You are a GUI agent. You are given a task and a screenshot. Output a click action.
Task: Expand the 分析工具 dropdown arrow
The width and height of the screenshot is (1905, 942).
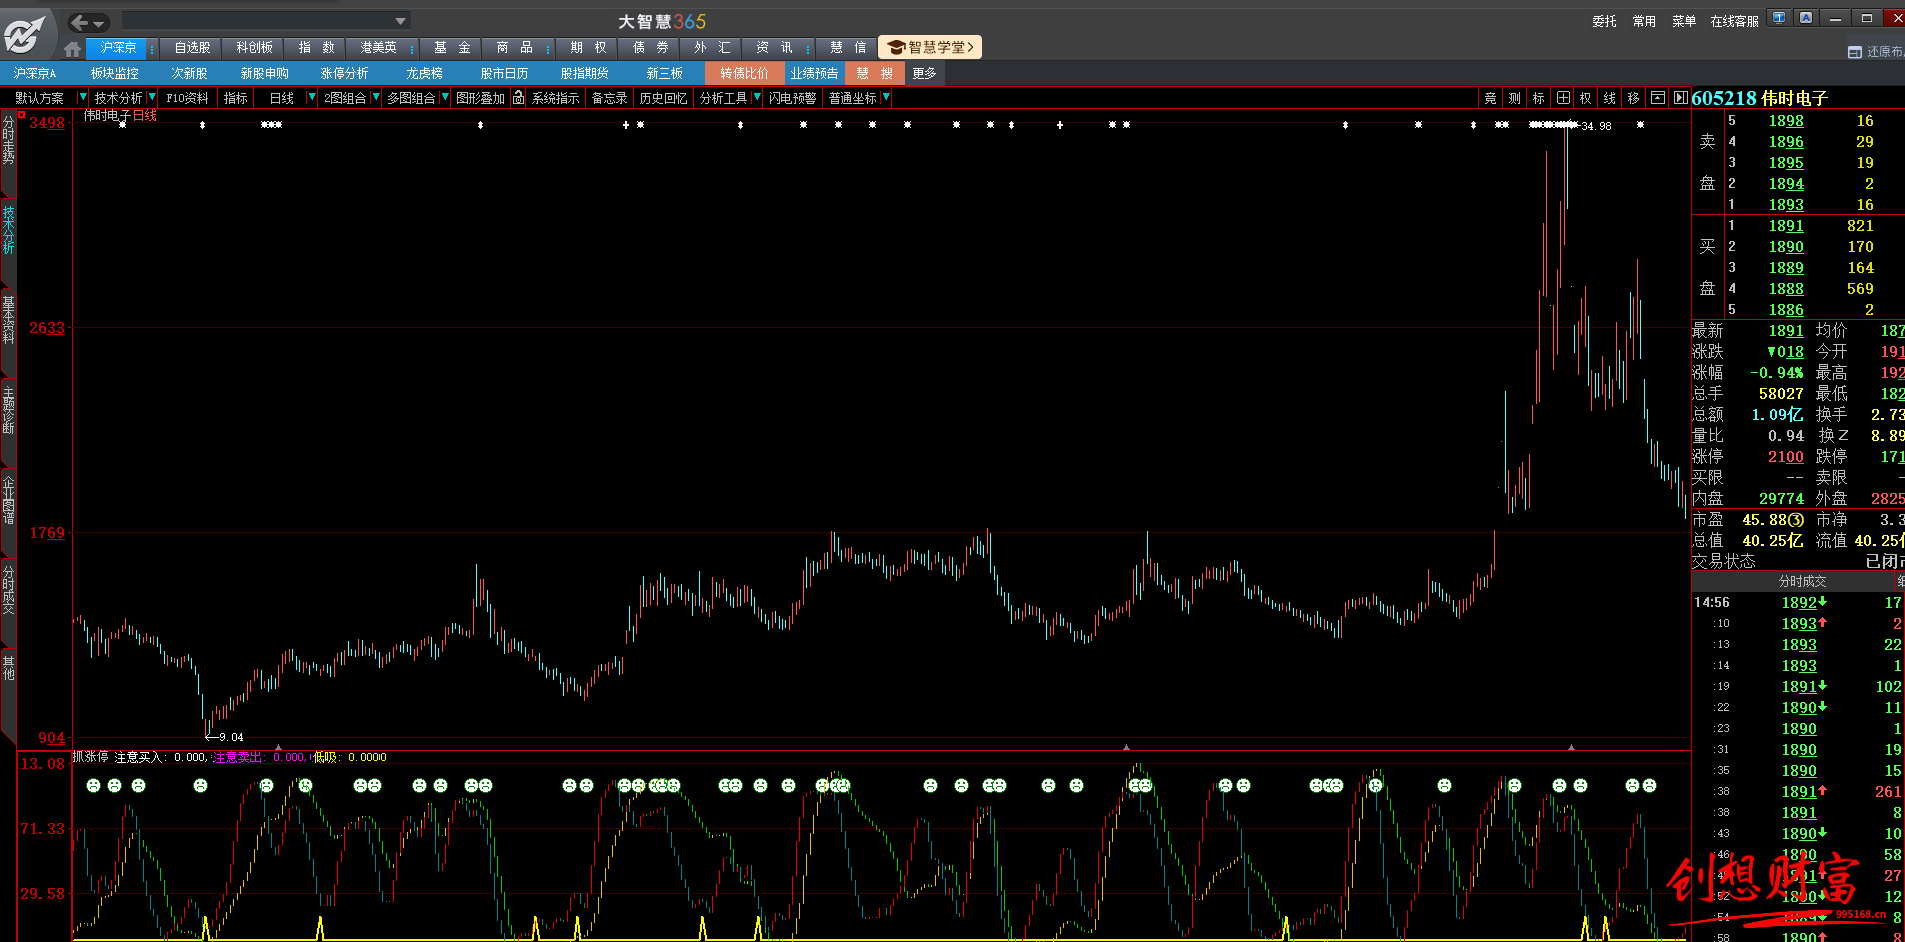757,97
